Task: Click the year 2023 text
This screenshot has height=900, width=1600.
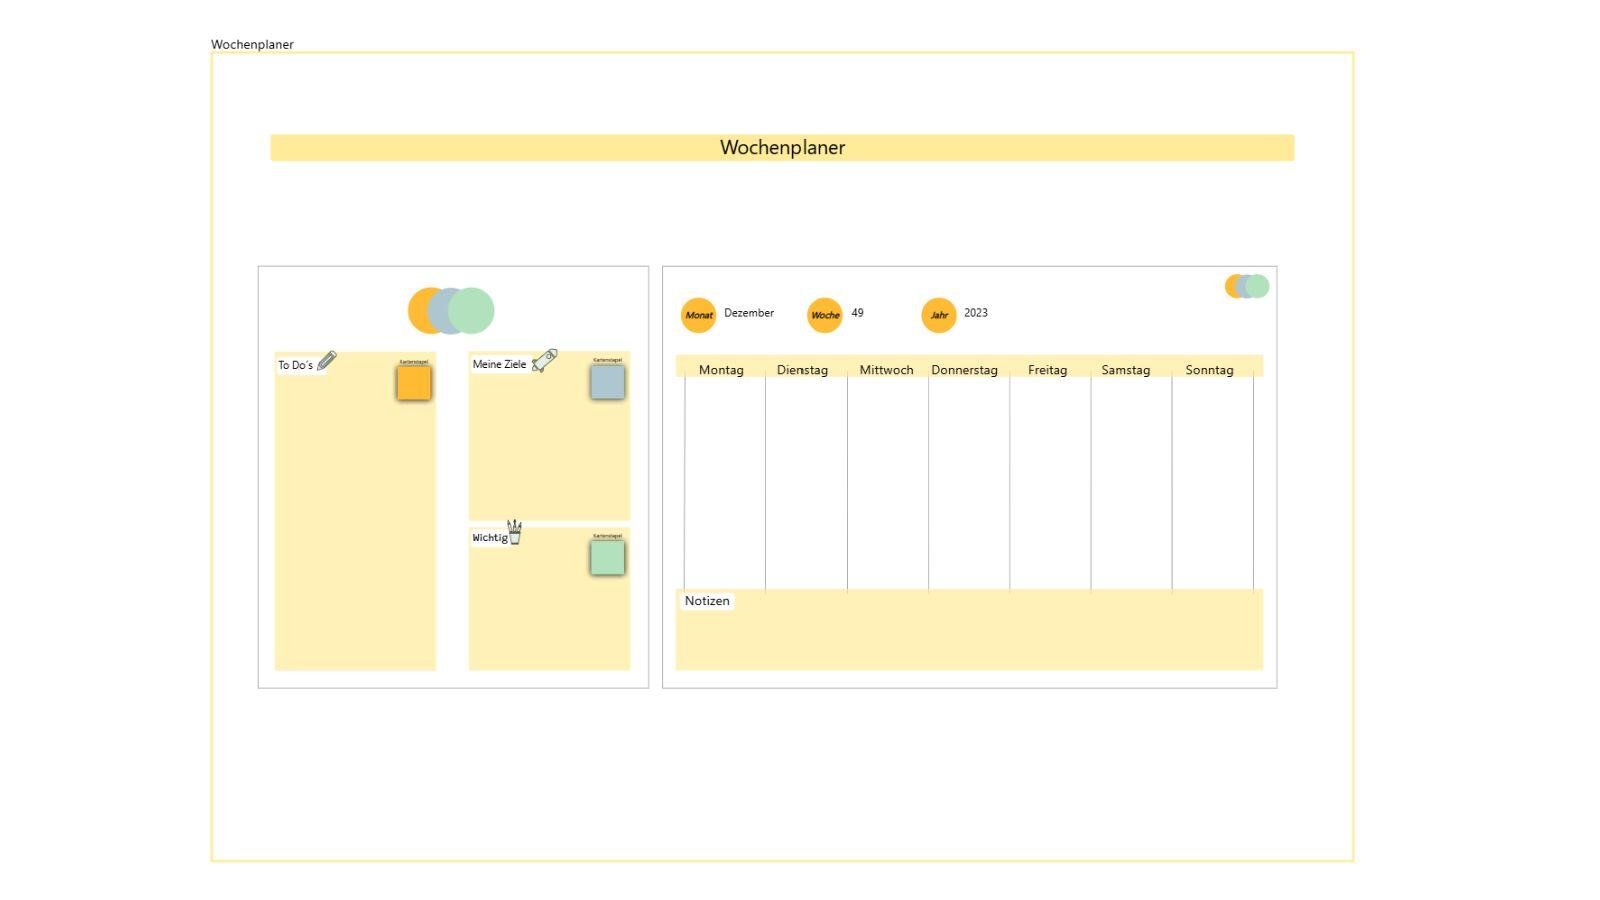Action: pyautogui.click(x=975, y=313)
